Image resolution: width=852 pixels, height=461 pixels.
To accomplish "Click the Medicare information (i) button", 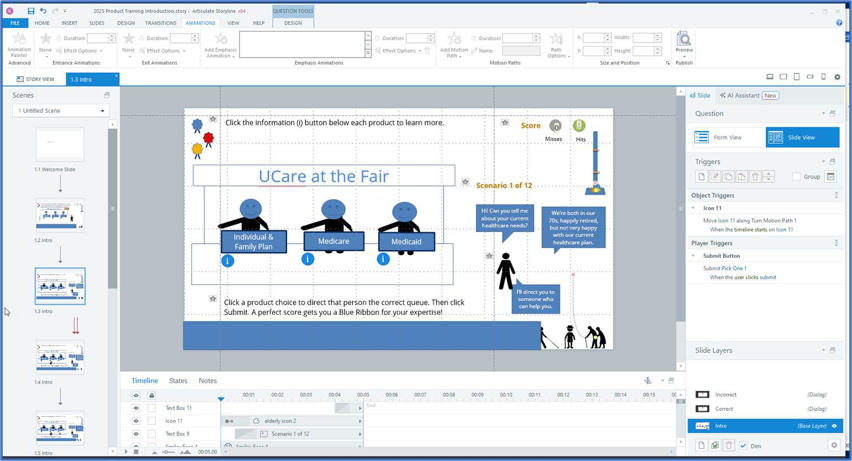I will (x=308, y=259).
